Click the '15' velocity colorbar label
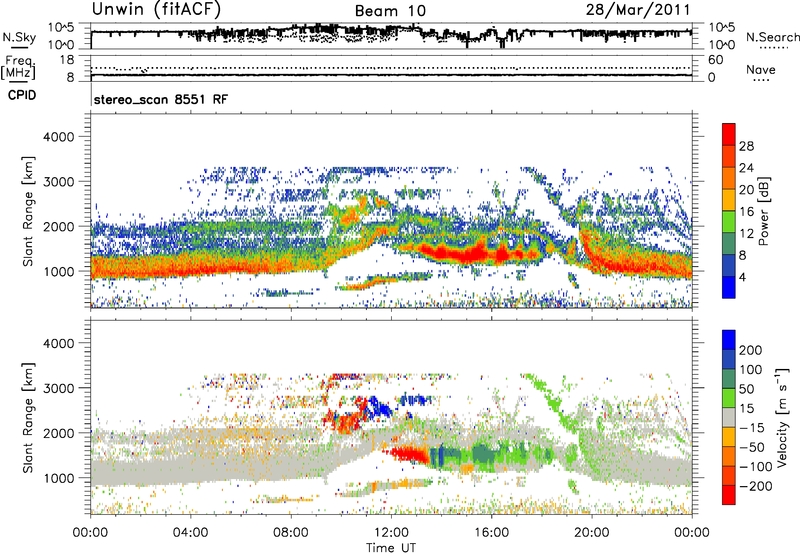Screen dimensions: 800x554 click(746, 409)
